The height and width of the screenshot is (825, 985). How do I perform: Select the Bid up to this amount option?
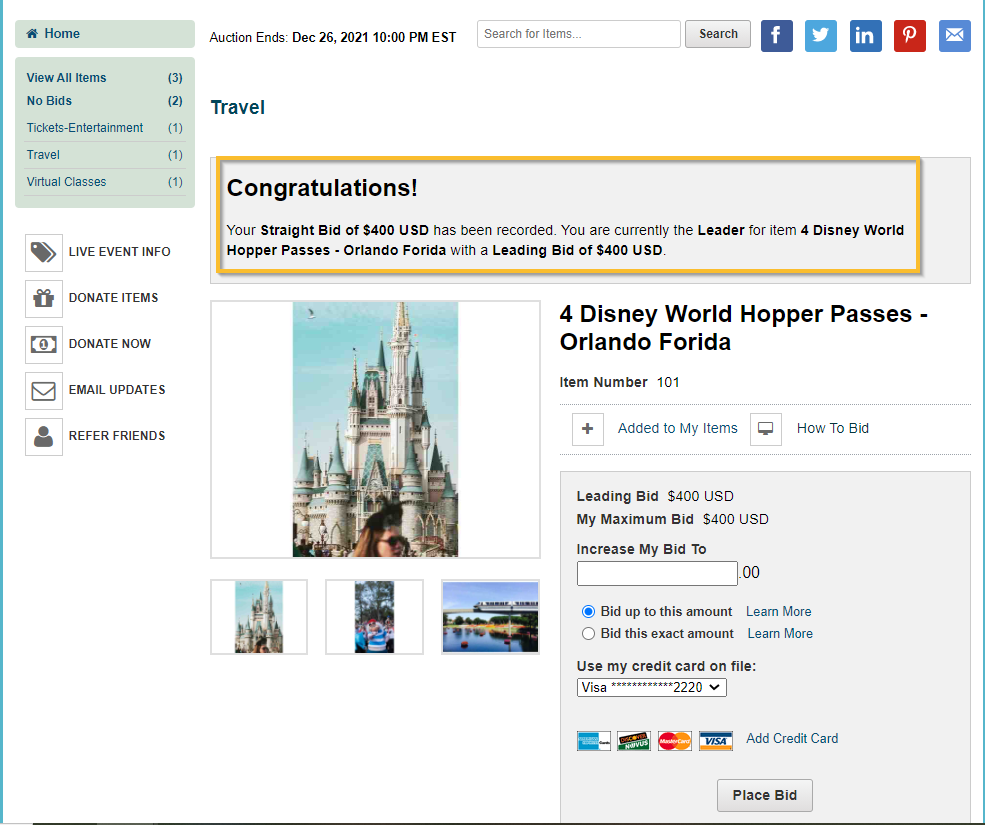pos(588,611)
